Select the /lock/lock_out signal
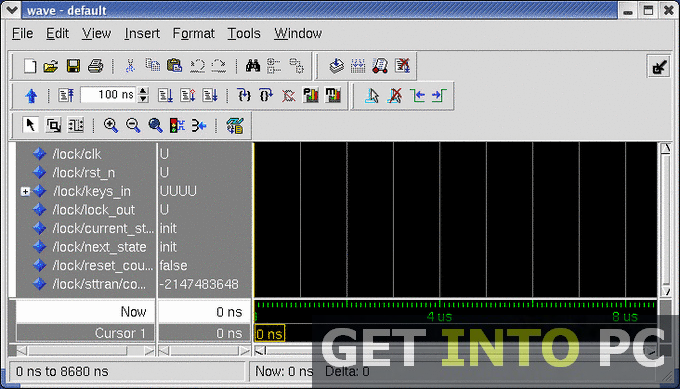The image size is (680, 389). pos(93,210)
